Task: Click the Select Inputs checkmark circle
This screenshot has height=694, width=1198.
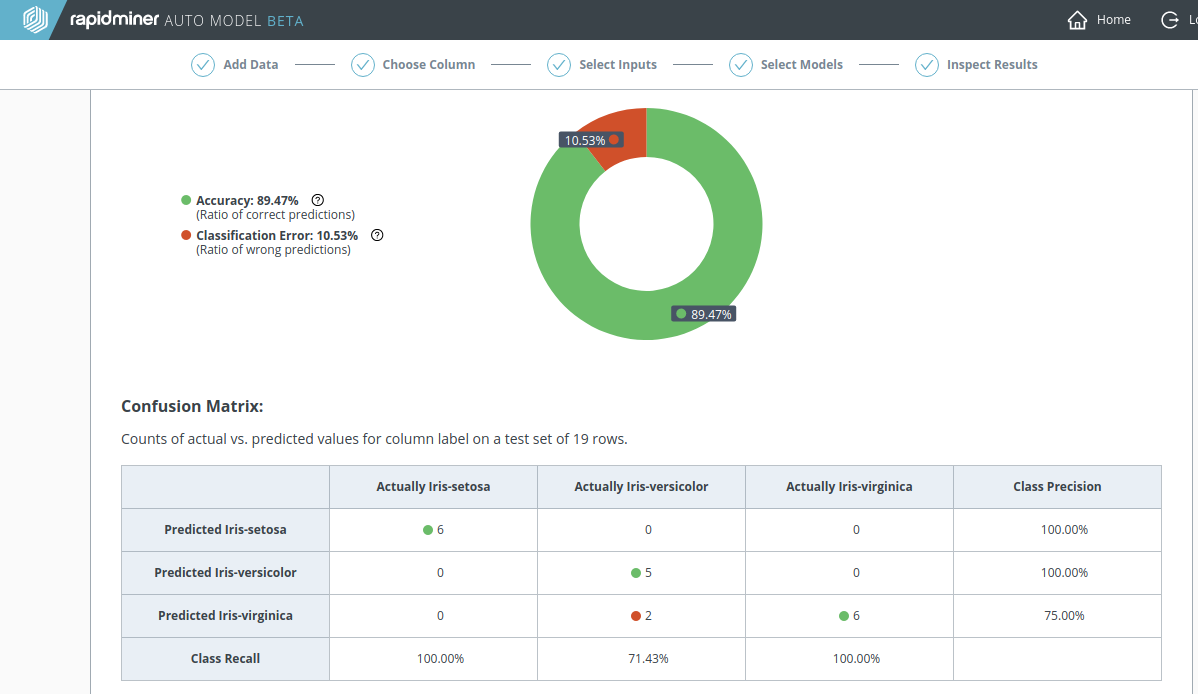Action: [559, 65]
